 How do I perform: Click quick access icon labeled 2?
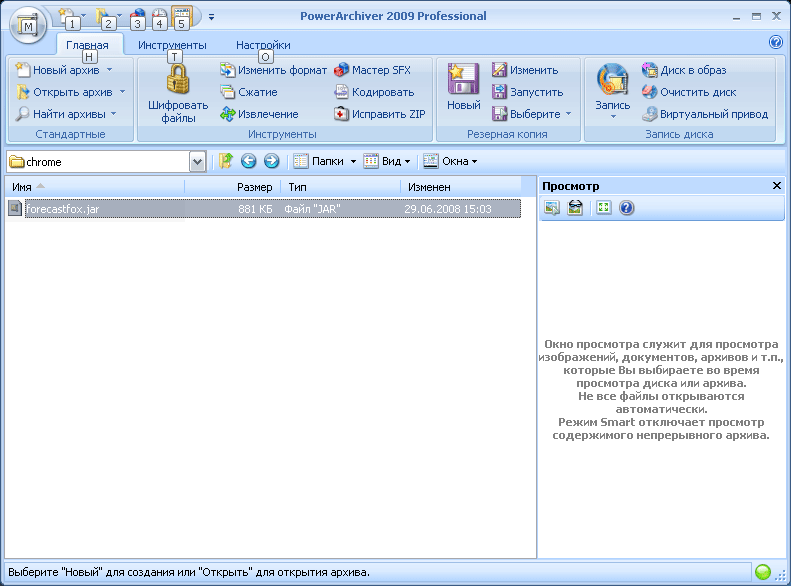click(106, 19)
